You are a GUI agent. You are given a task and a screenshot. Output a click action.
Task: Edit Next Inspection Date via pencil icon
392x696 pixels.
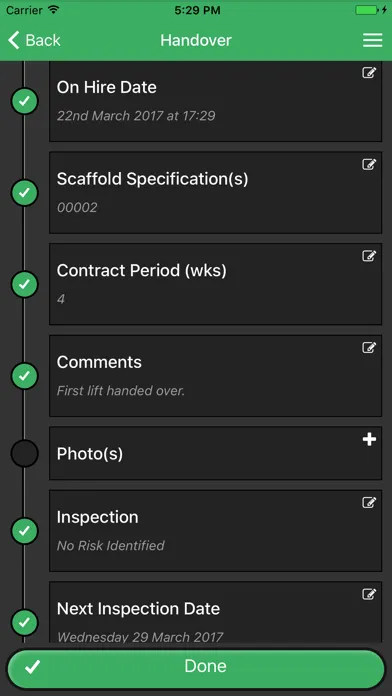tap(369, 594)
